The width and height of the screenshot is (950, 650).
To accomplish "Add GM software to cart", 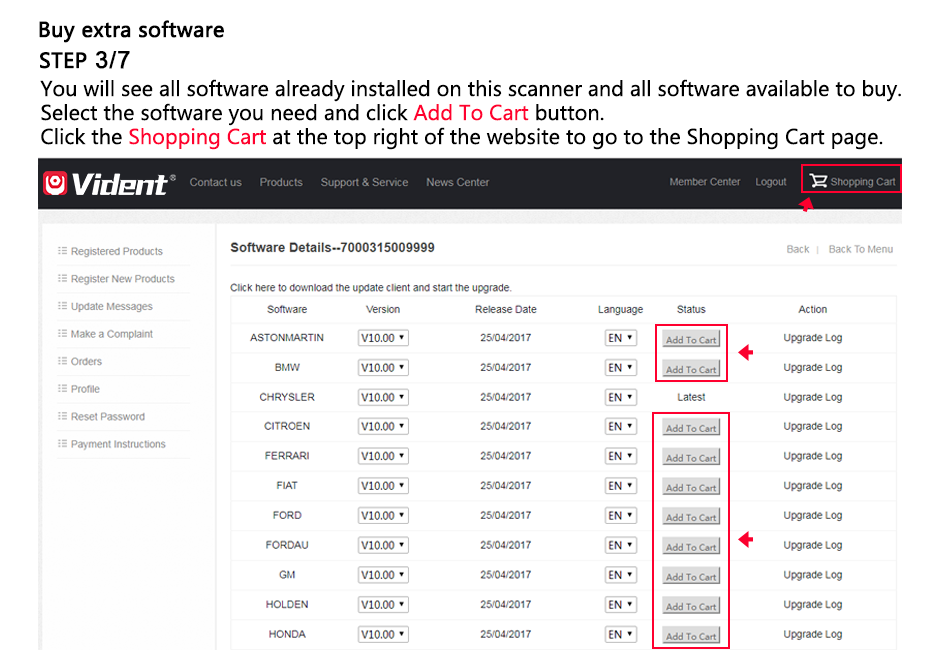I will click(691, 576).
